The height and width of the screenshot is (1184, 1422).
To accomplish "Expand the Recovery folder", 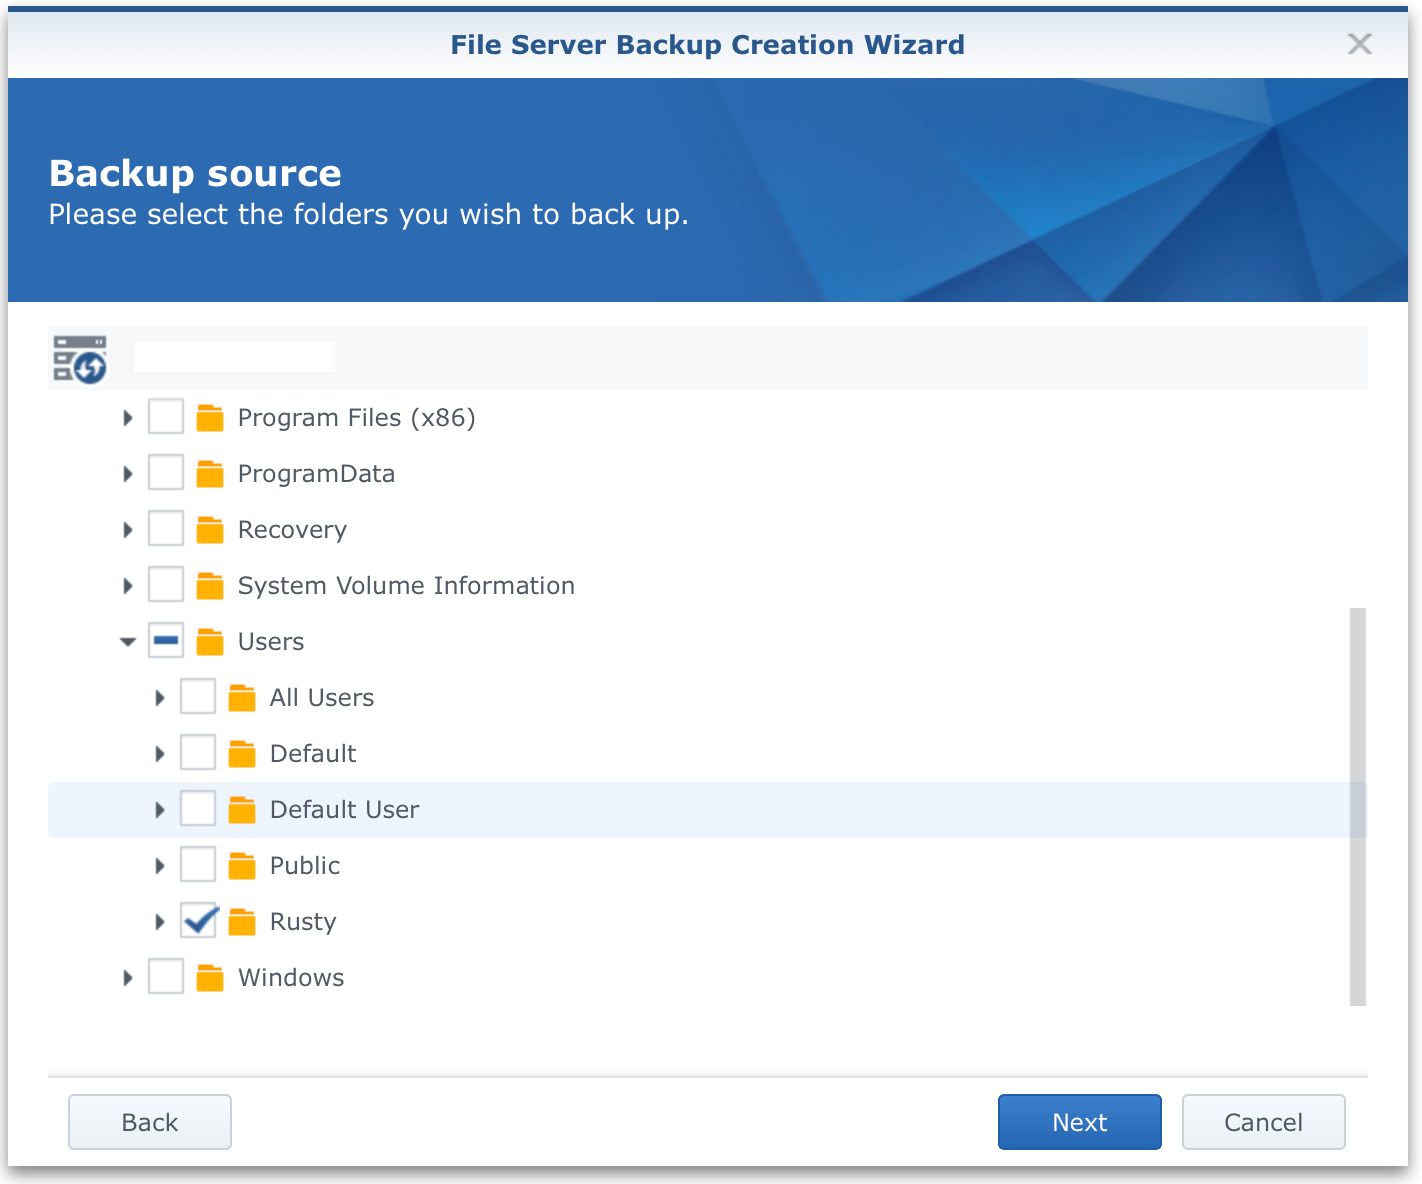I will pos(127,530).
